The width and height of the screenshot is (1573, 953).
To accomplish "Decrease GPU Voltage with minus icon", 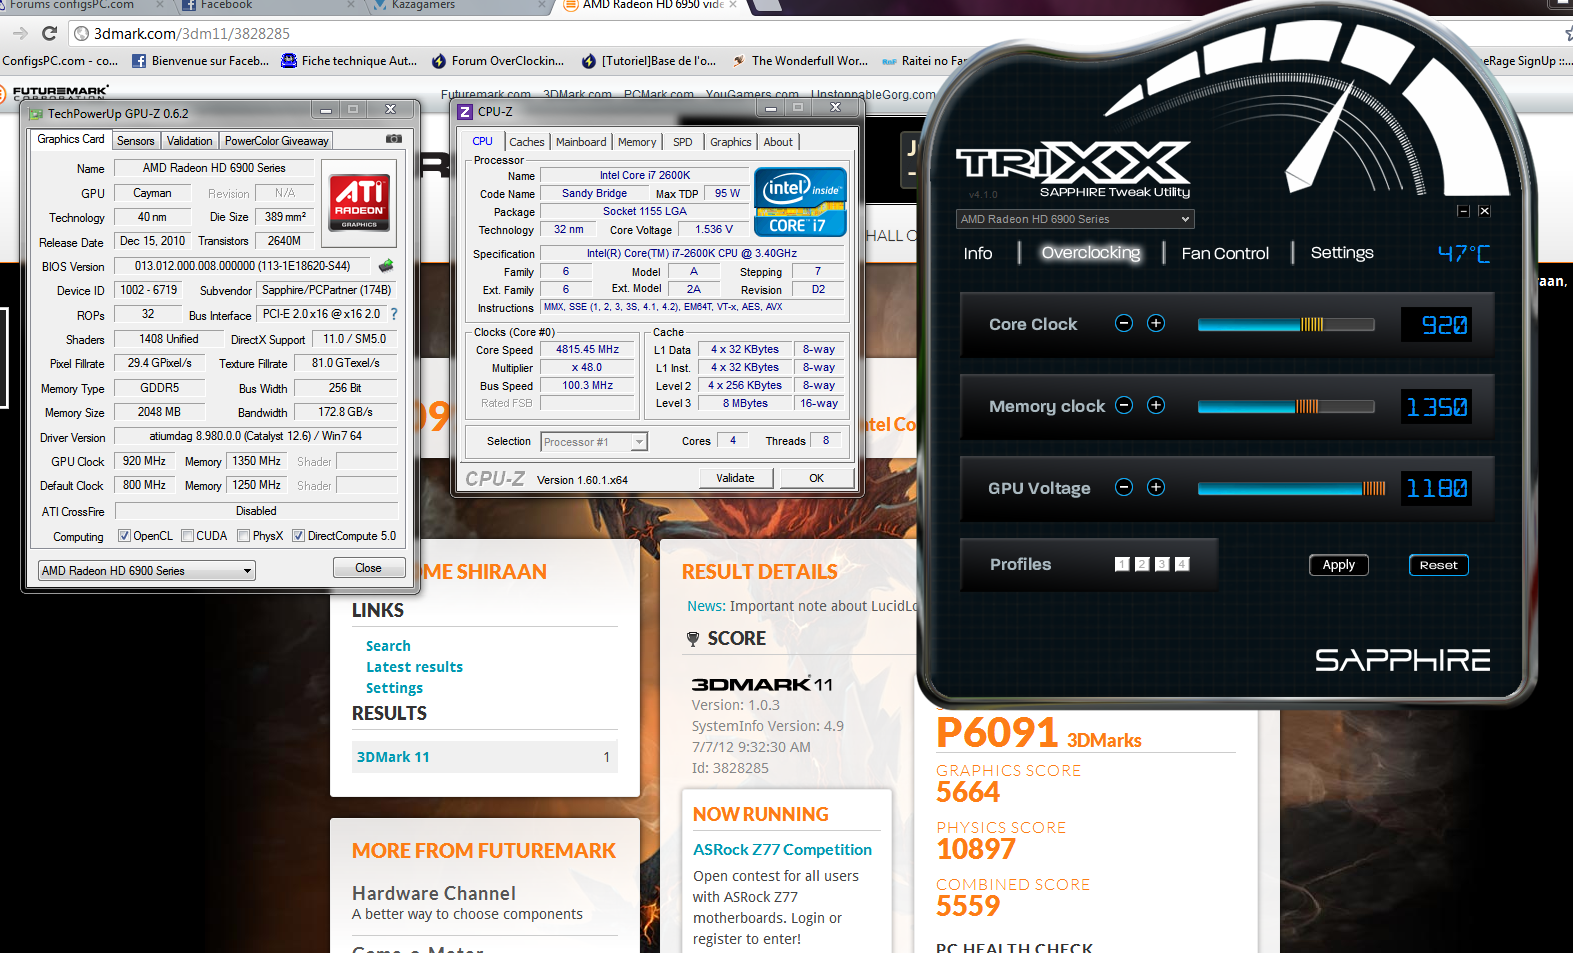I will point(1124,487).
